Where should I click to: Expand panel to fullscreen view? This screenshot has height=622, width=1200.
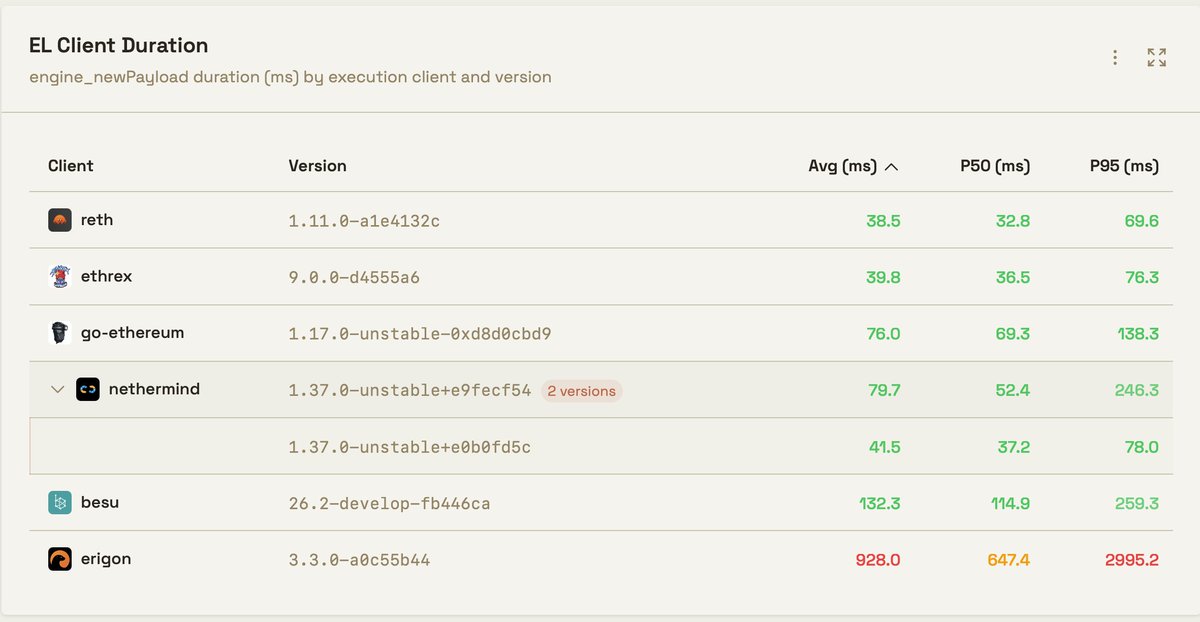pos(1157,58)
